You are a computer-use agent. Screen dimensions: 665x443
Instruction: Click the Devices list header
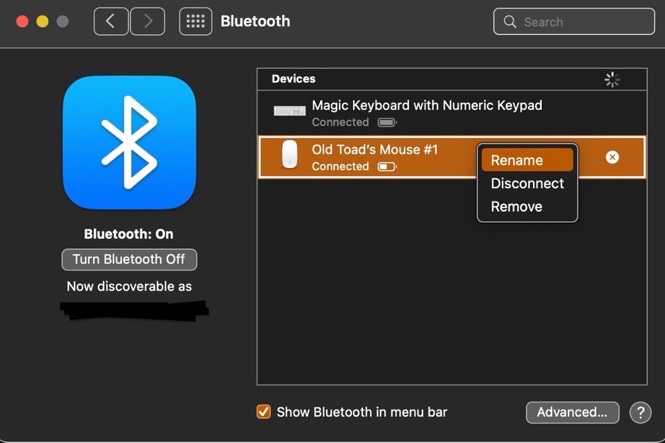pos(452,79)
